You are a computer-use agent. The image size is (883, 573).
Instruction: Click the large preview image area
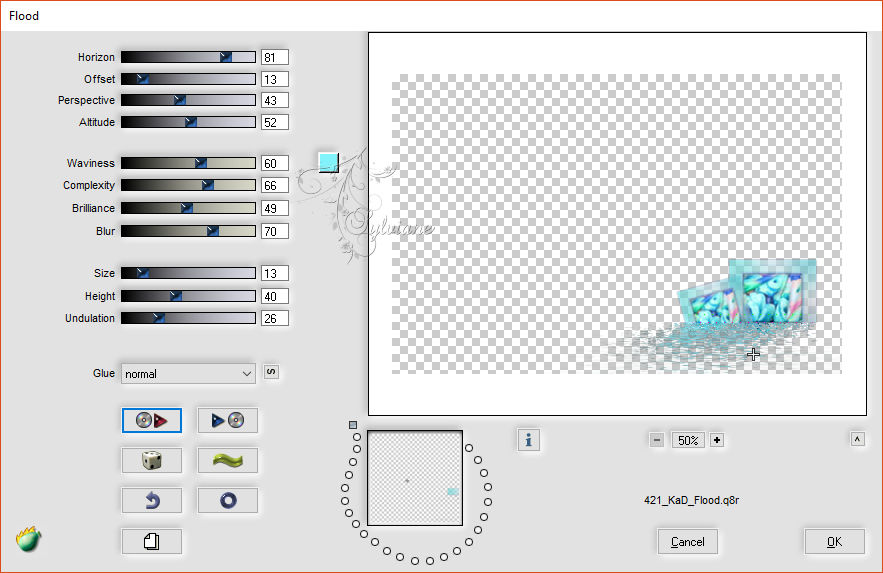tap(617, 224)
